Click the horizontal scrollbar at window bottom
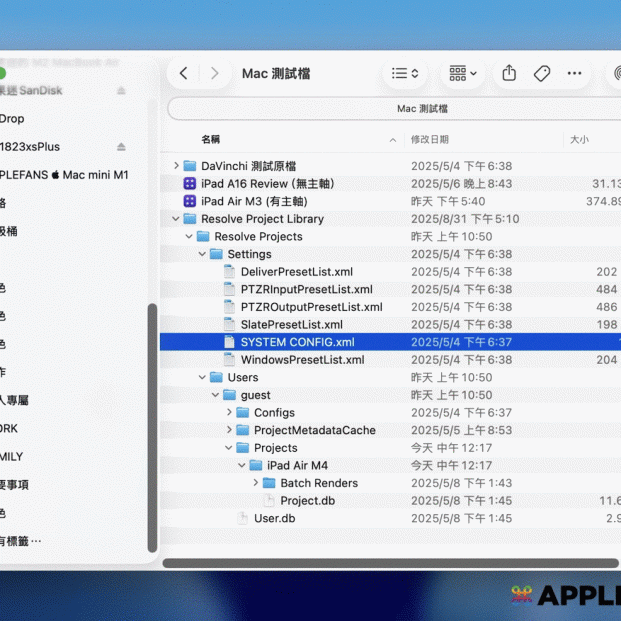Screen dimensions: 621x621 click(390, 563)
